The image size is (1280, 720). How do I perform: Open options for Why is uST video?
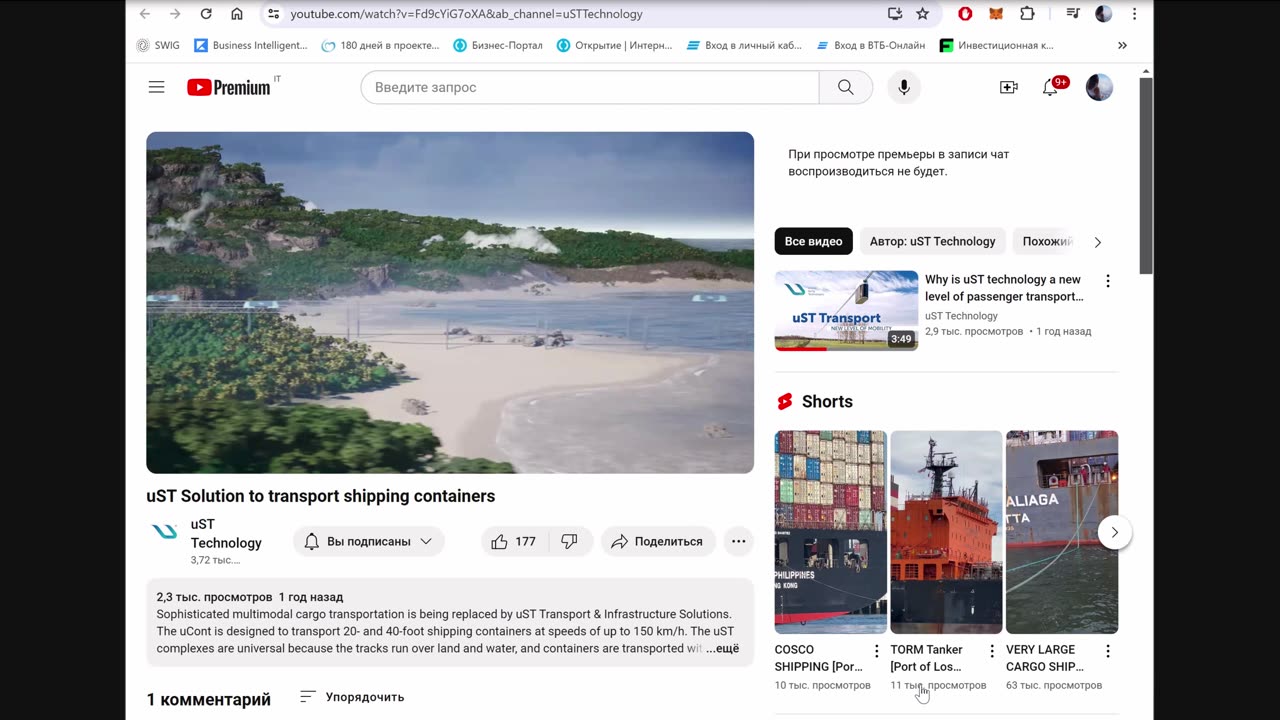coord(1107,281)
